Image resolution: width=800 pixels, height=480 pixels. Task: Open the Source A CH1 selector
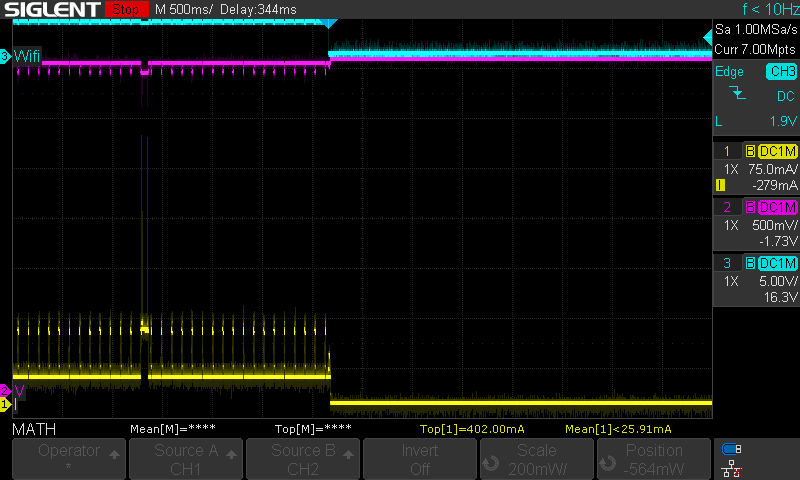click(186, 459)
